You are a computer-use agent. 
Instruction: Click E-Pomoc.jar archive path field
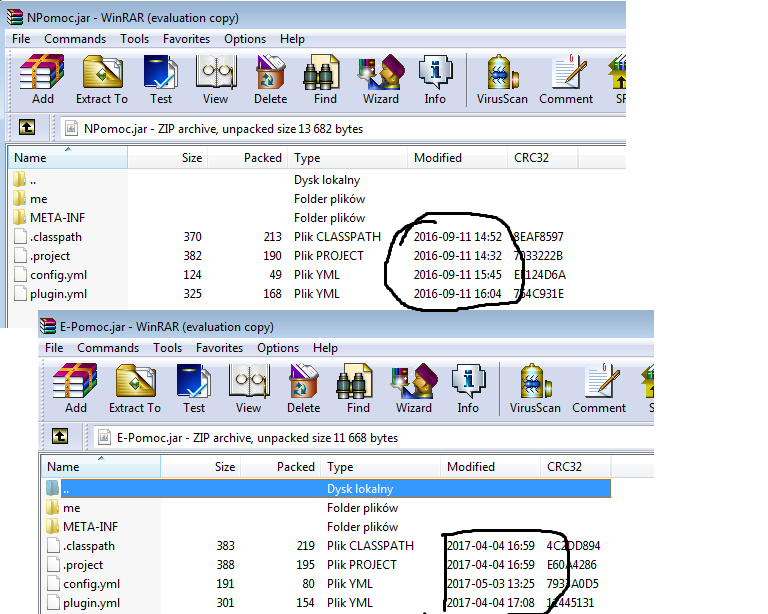tap(374, 438)
